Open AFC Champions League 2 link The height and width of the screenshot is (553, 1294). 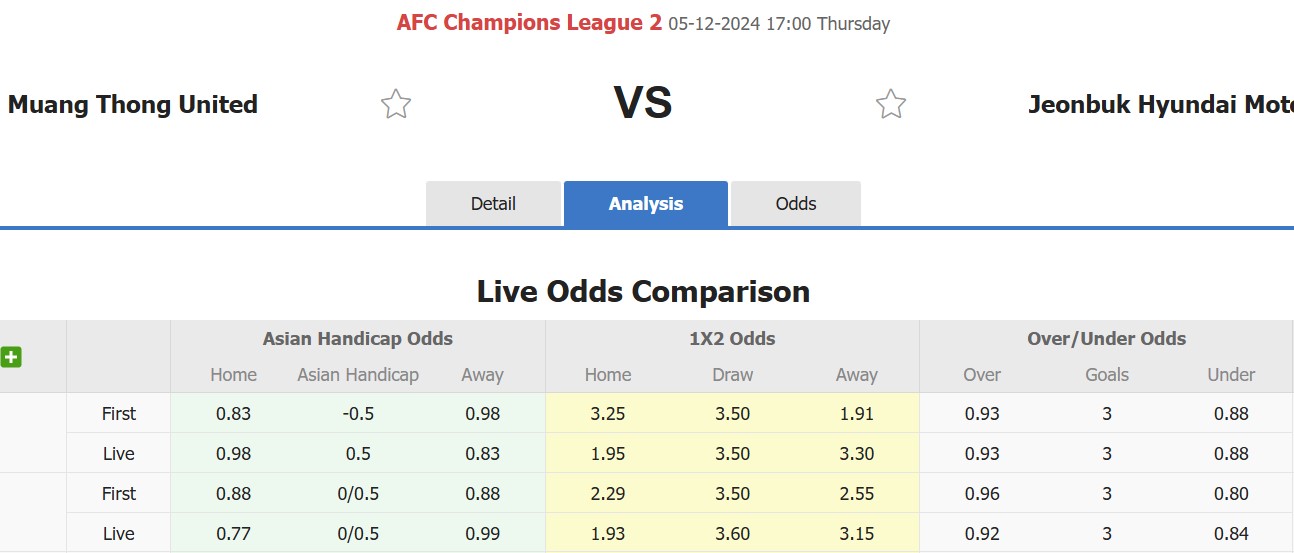[x=529, y=23]
